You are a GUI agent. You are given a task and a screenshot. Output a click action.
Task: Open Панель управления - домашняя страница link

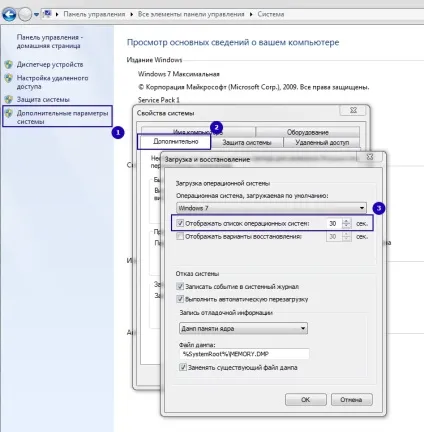point(50,41)
